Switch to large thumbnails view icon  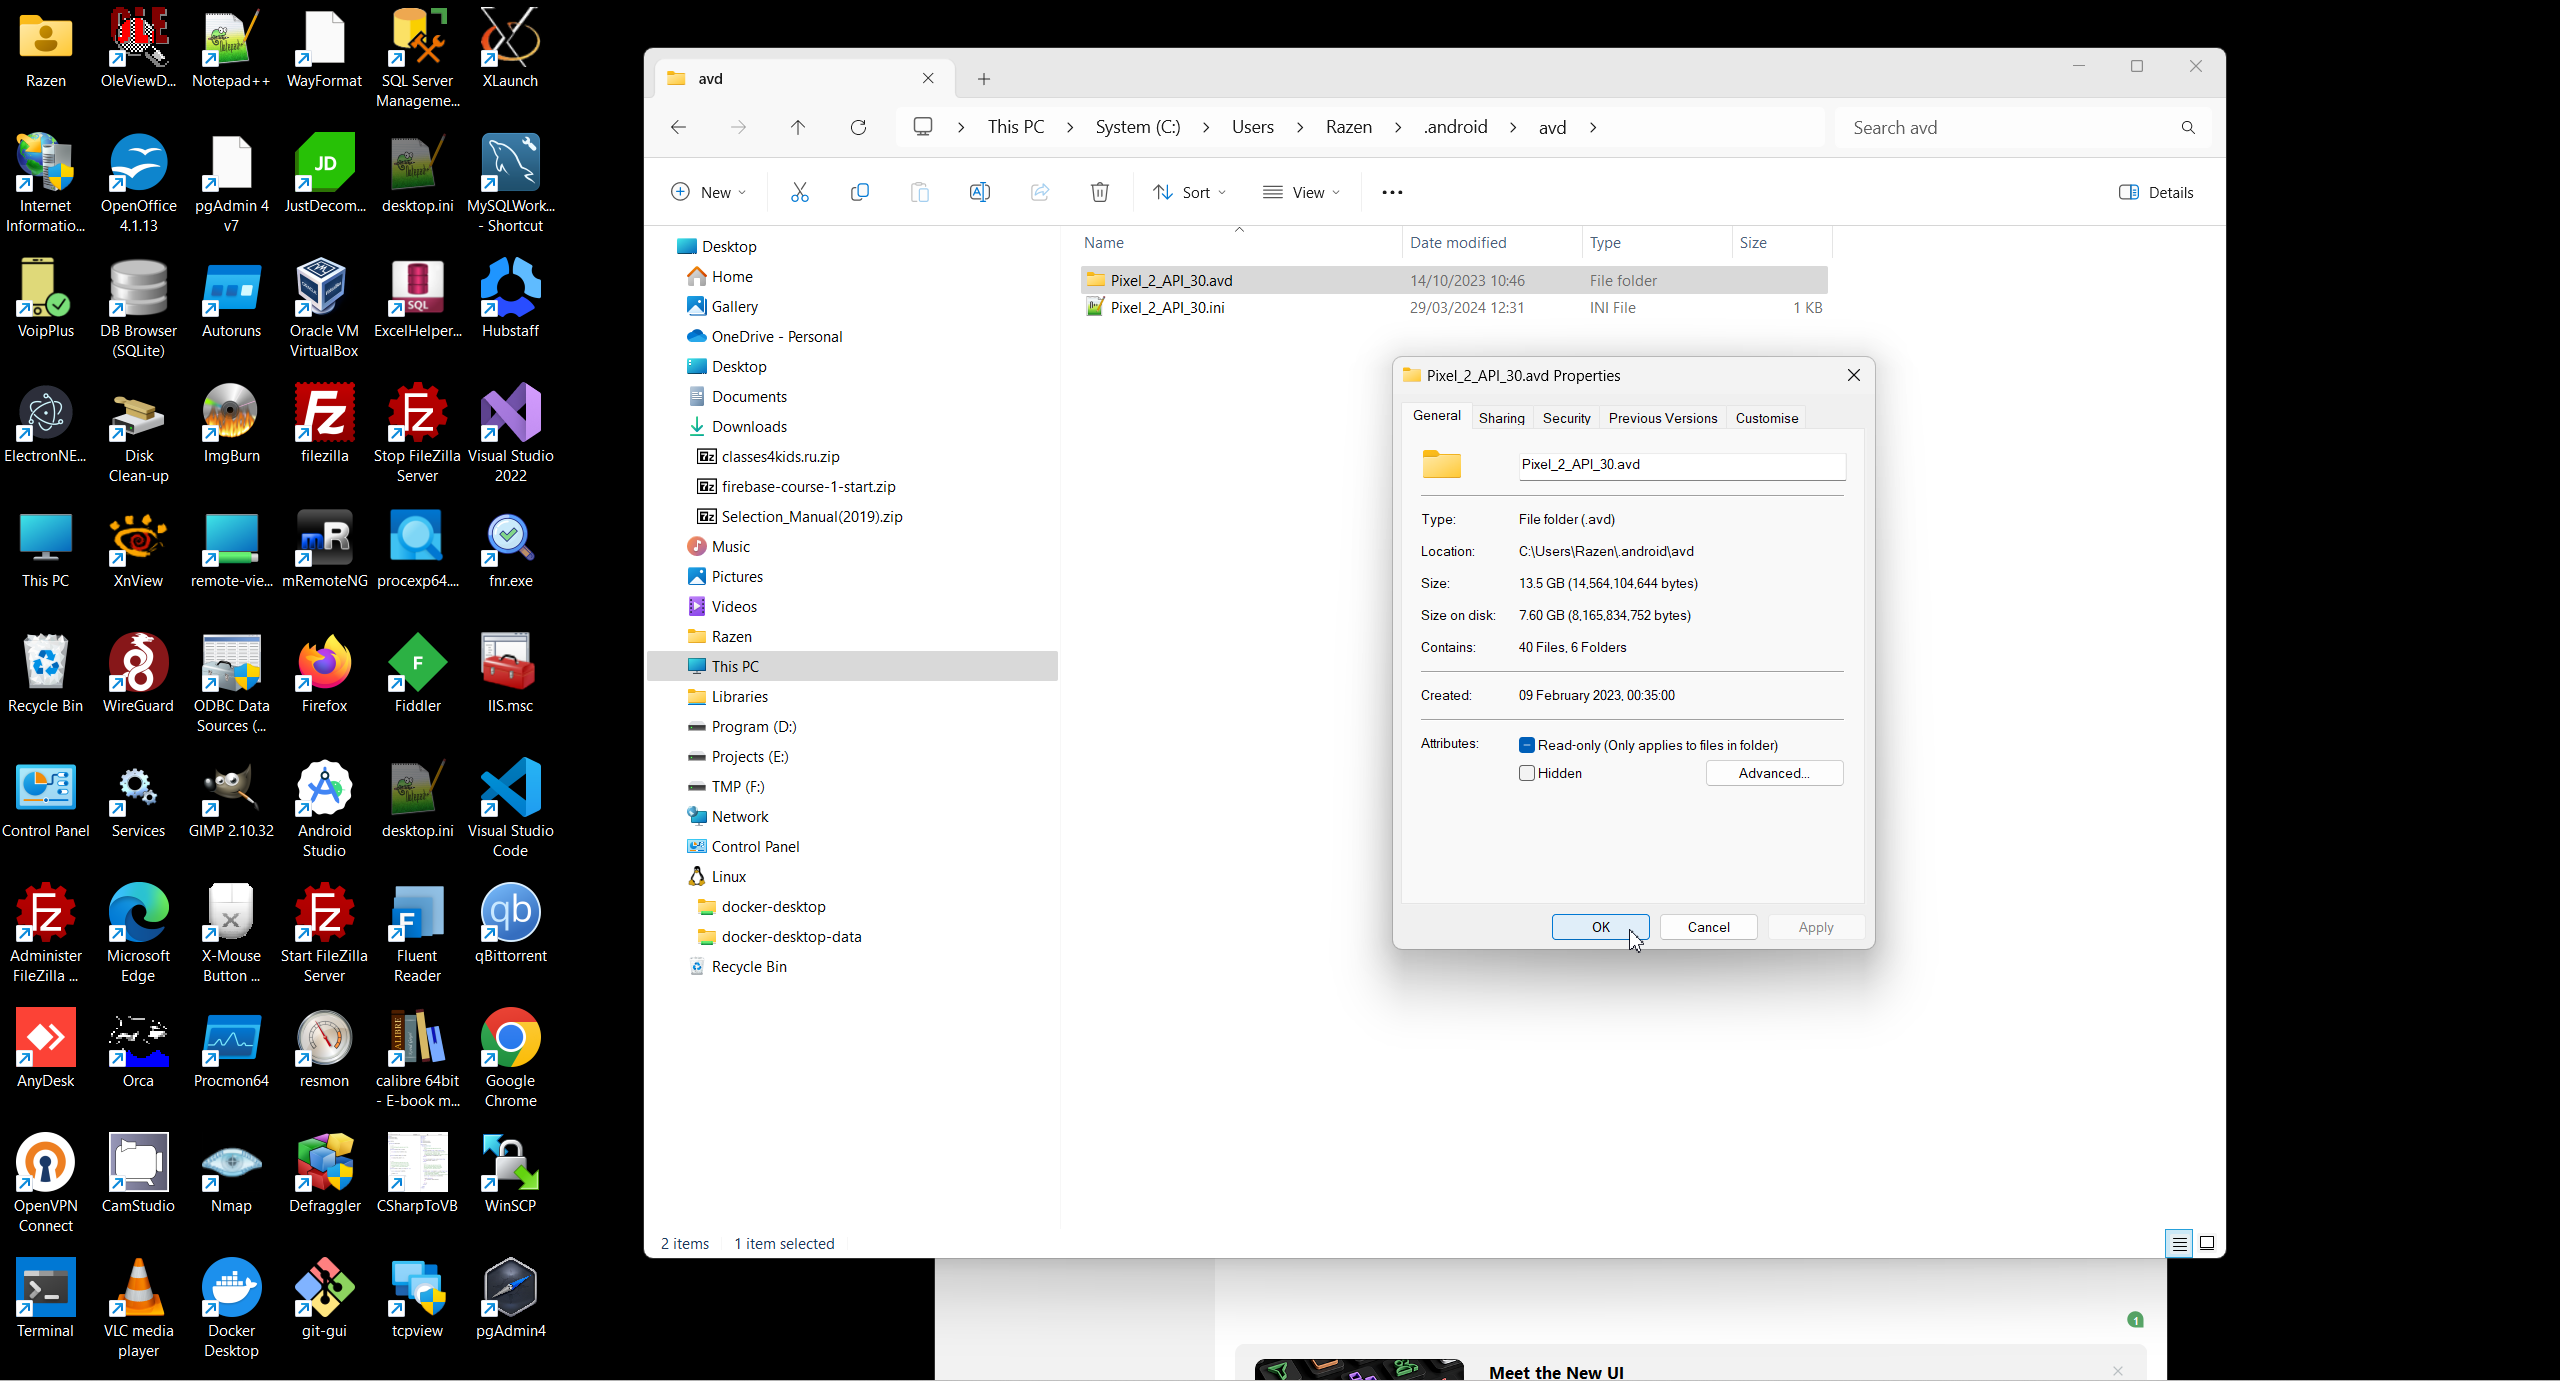pos(2207,1243)
